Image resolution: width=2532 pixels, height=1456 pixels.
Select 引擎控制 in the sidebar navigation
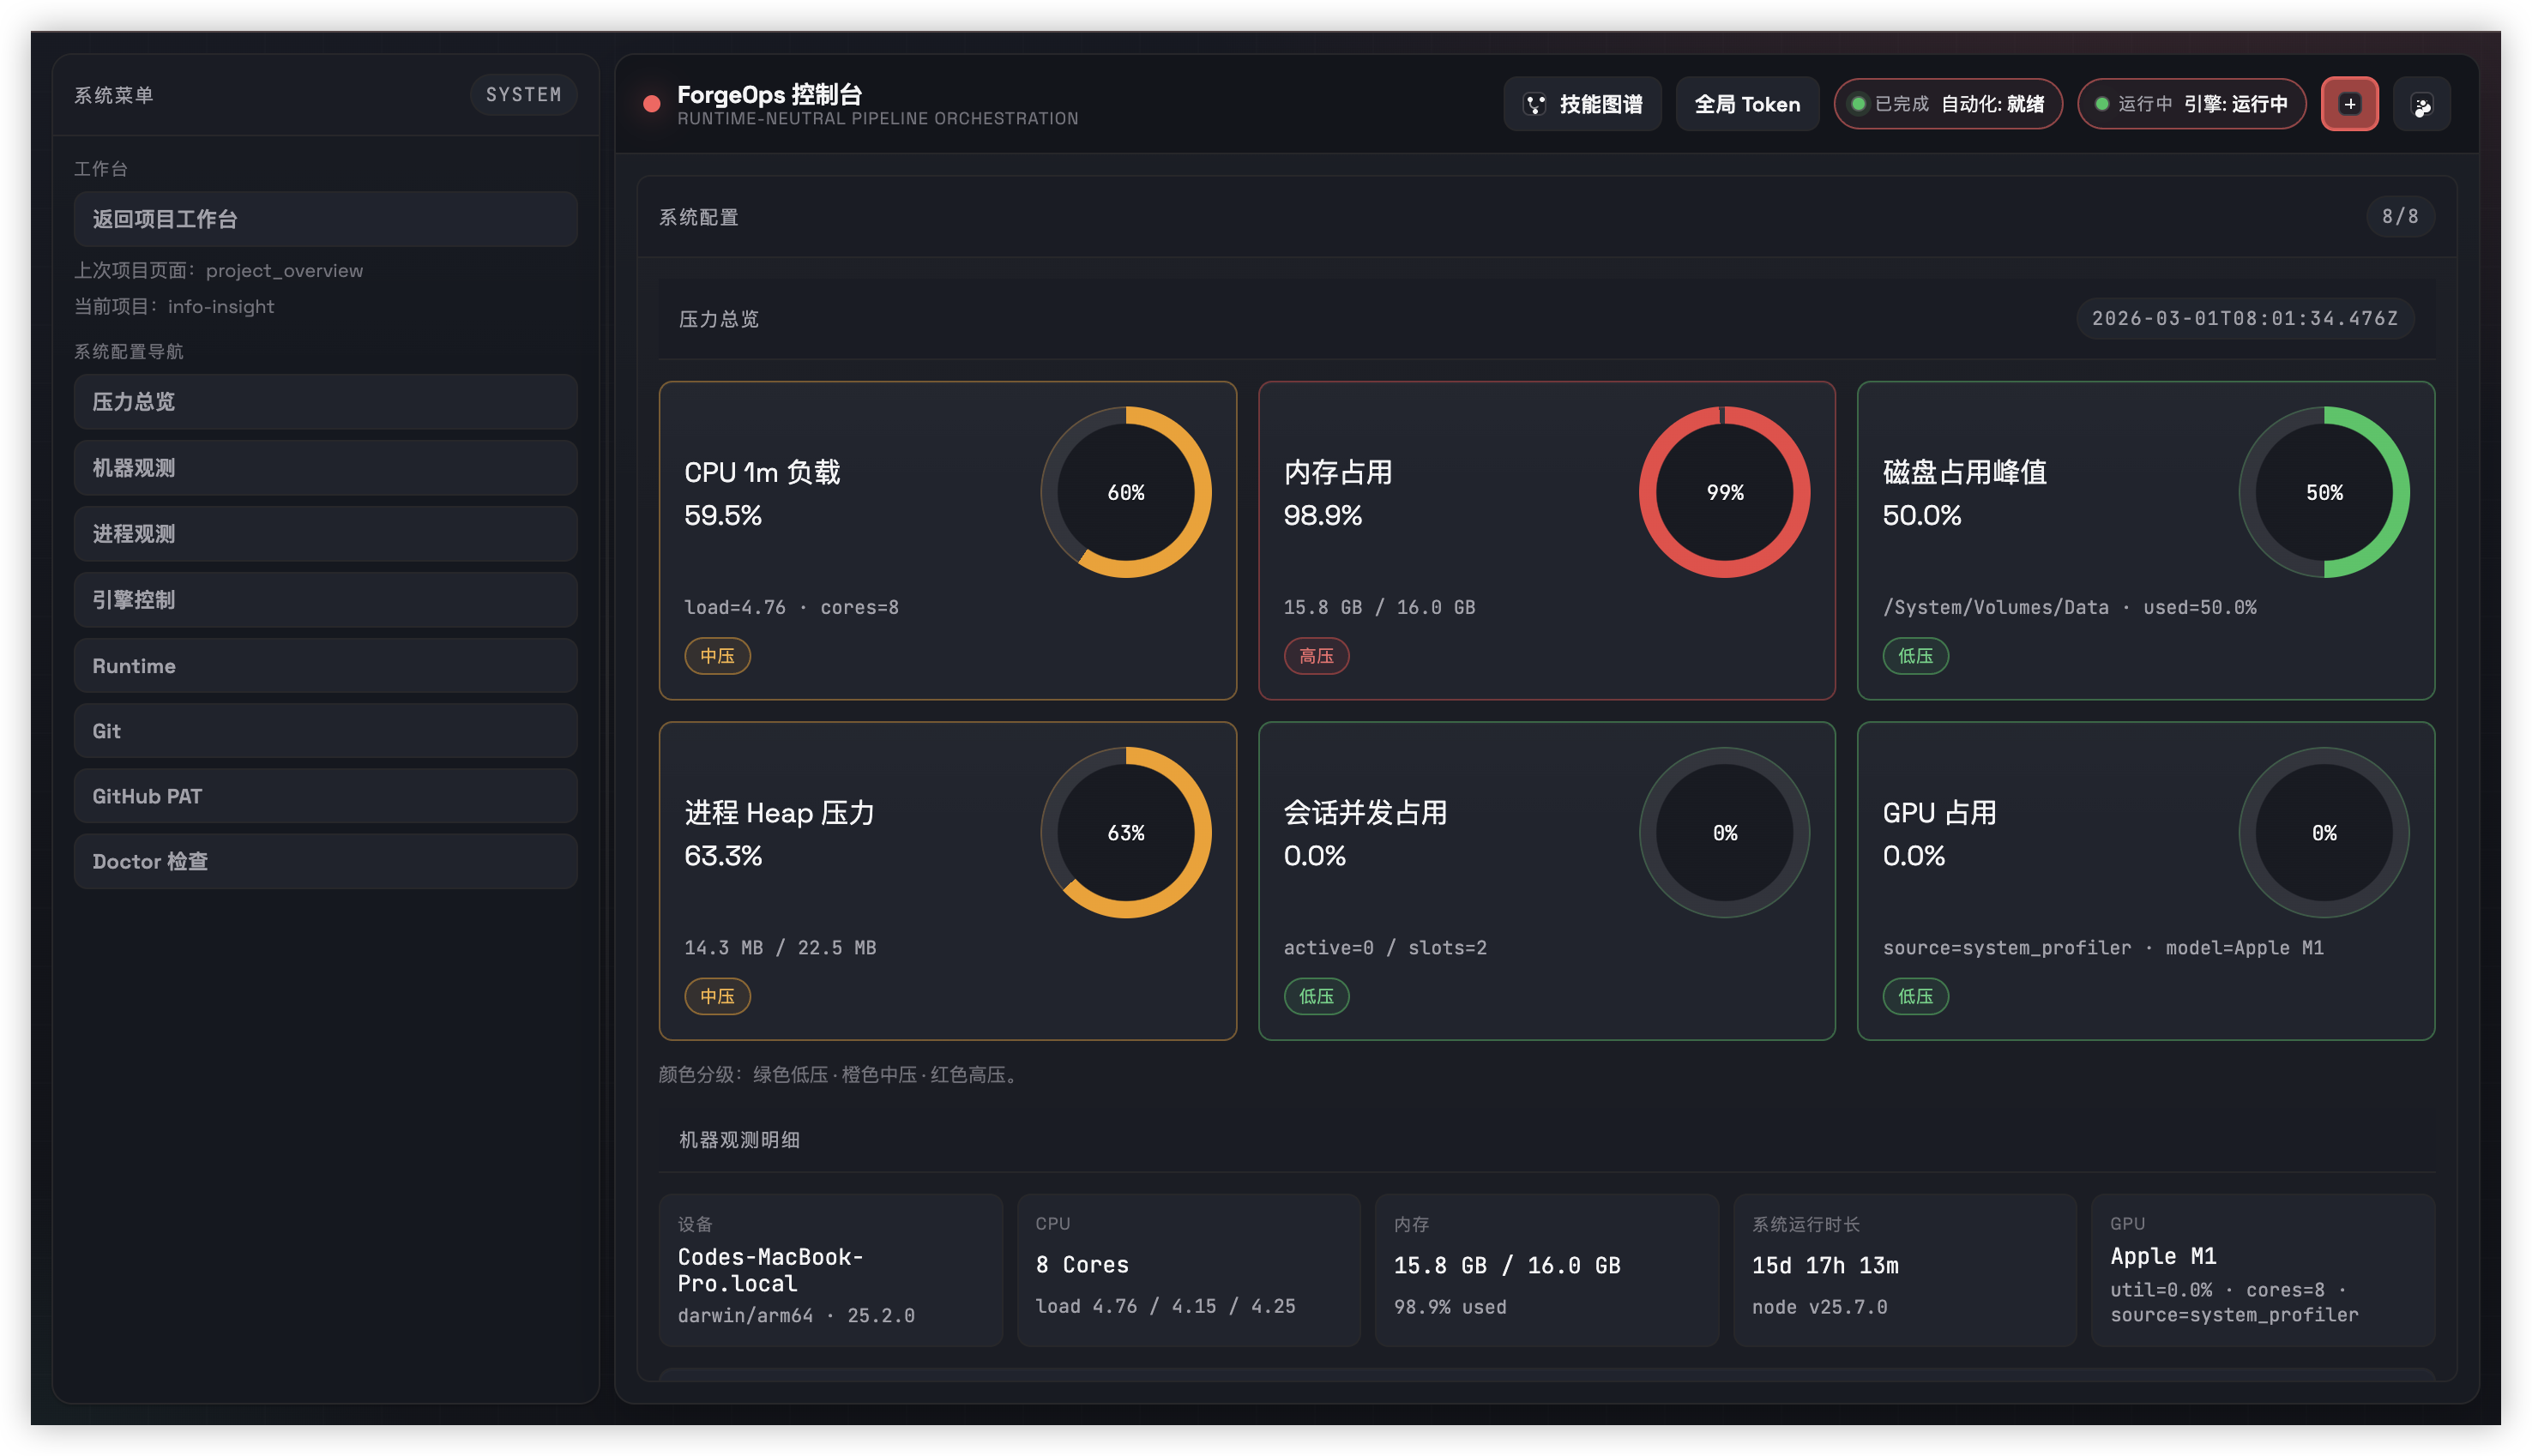click(325, 599)
